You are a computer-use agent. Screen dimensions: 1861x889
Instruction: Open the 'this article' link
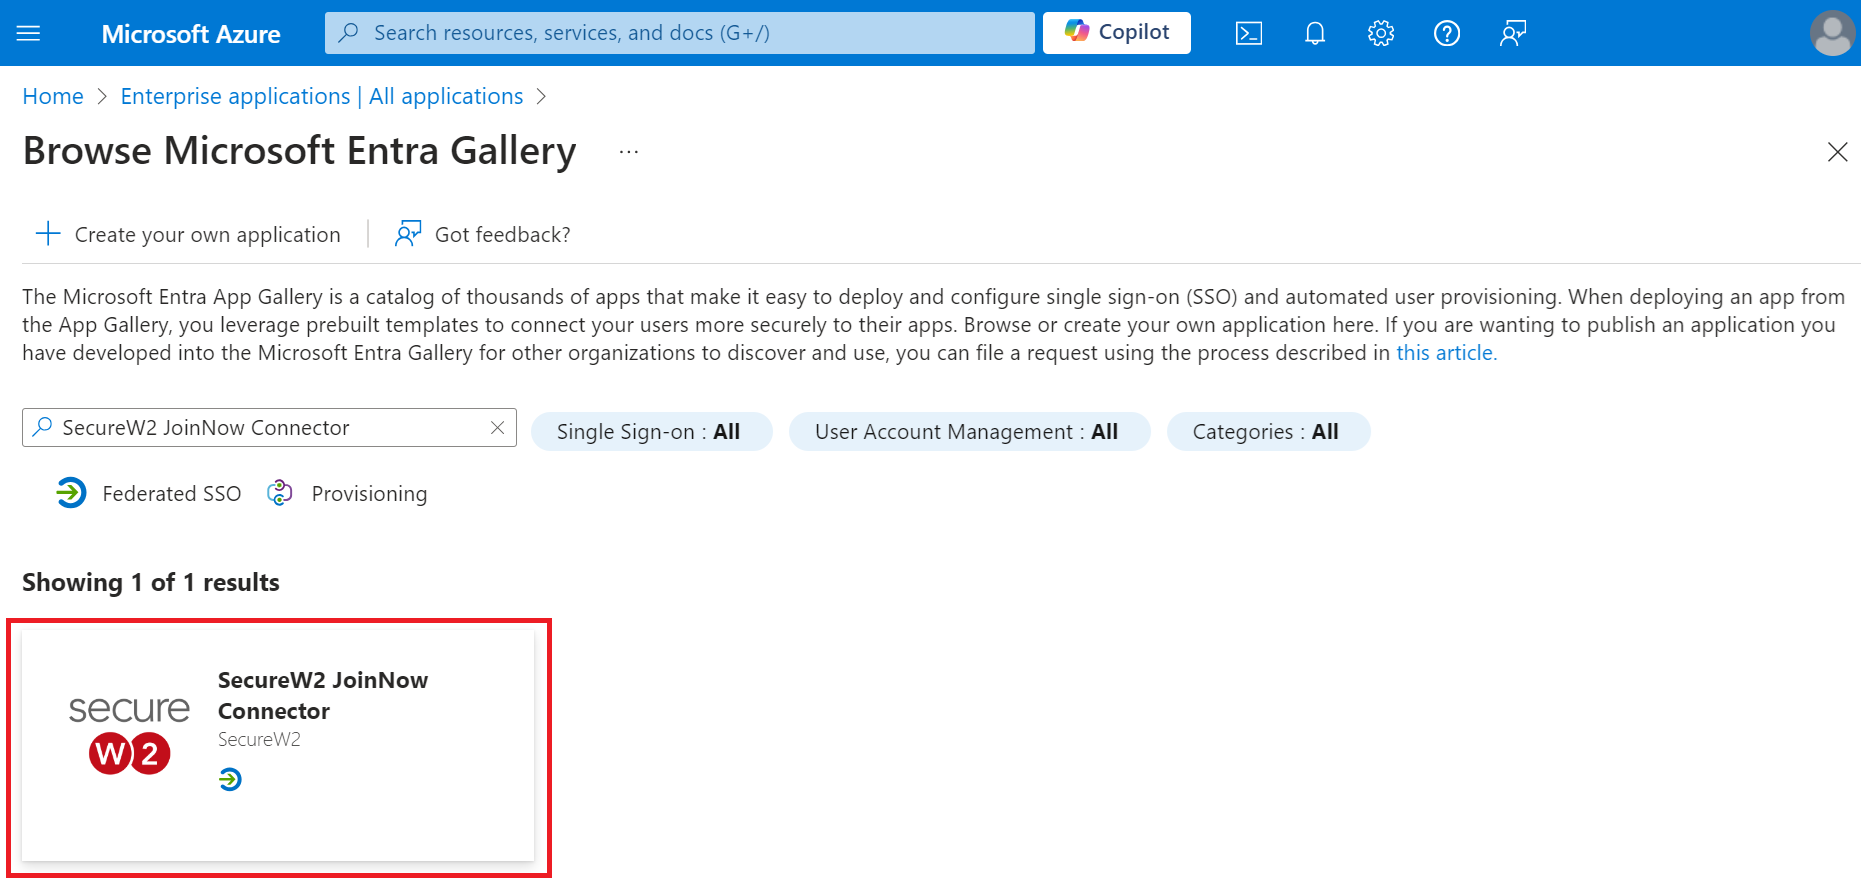[x=1445, y=353]
